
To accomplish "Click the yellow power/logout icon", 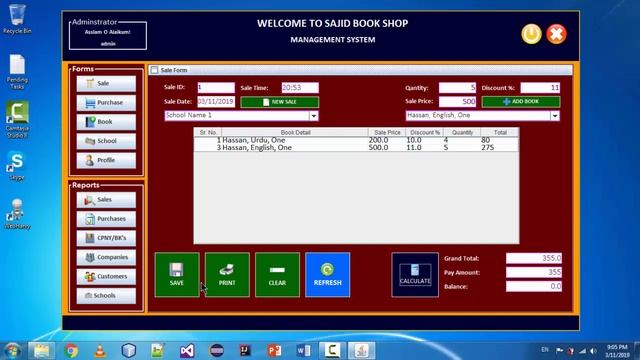I will coord(531,34).
